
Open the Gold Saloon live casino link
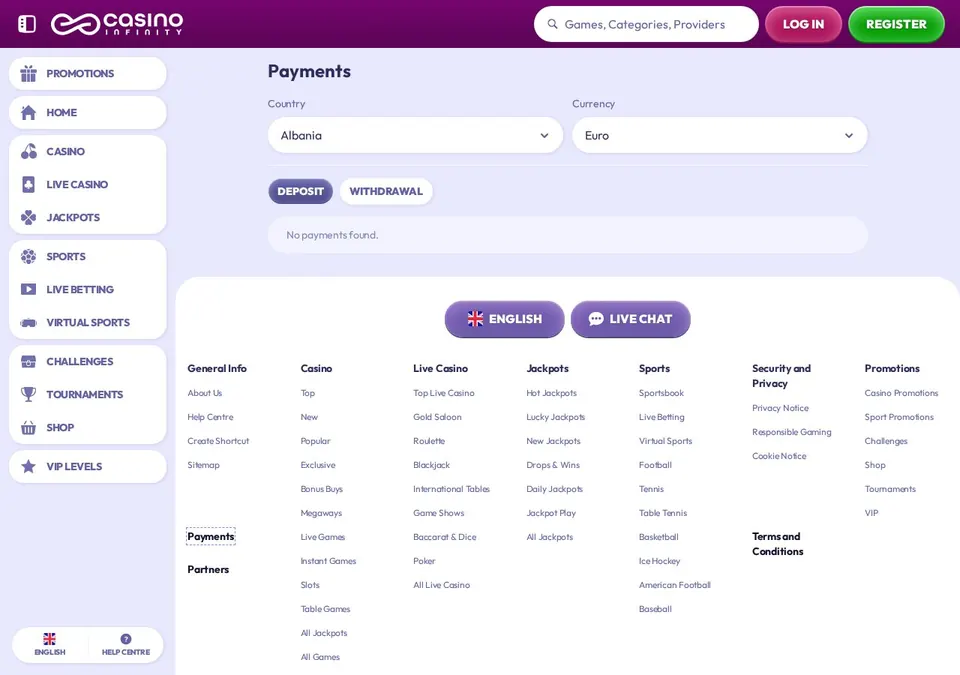[x=437, y=417]
